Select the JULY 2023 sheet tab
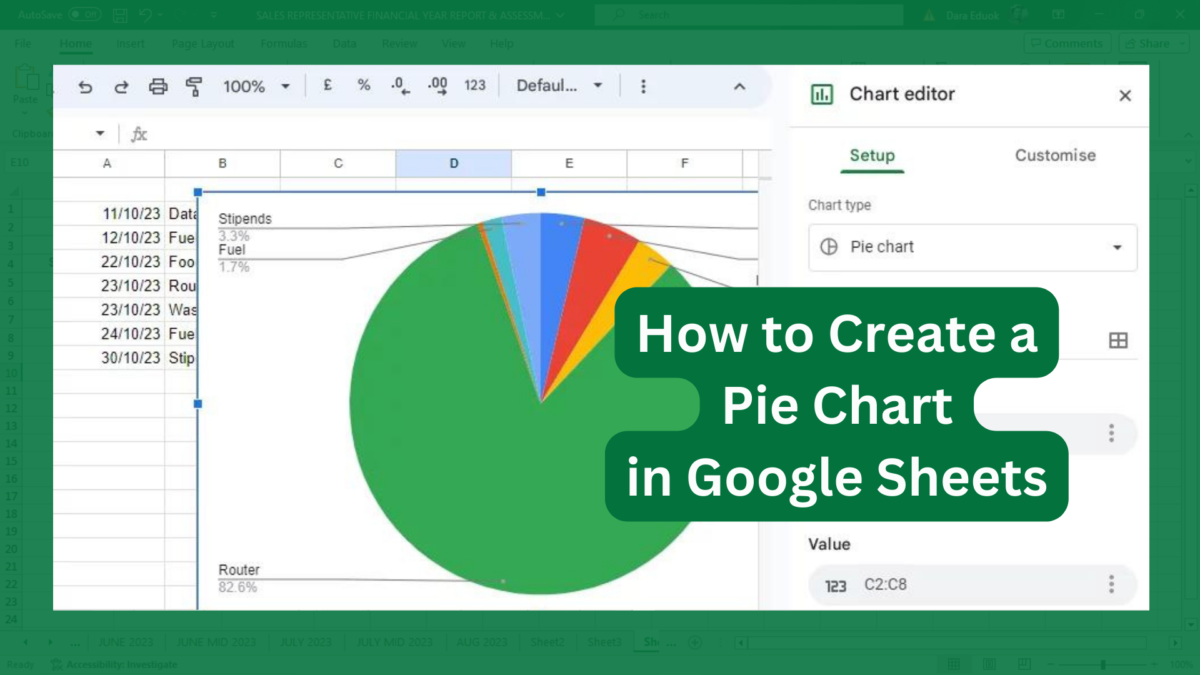The height and width of the screenshot is (675, 1200). 305,642
